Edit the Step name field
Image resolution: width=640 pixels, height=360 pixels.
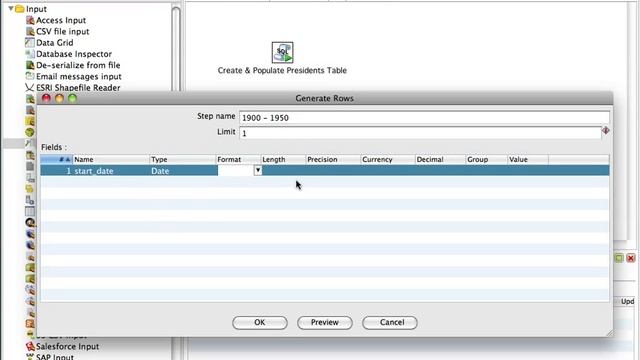click(x=424, y=118)
